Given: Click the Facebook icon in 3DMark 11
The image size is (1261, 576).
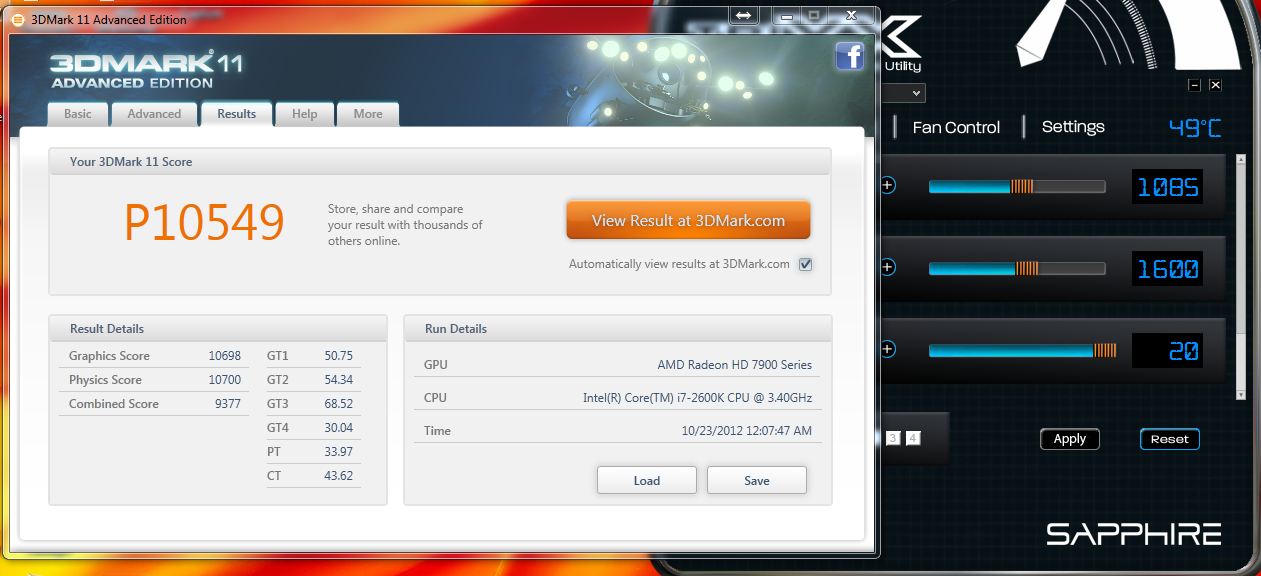Looking at the screenshot, I should pyautogui.click(x=849, y=57).
